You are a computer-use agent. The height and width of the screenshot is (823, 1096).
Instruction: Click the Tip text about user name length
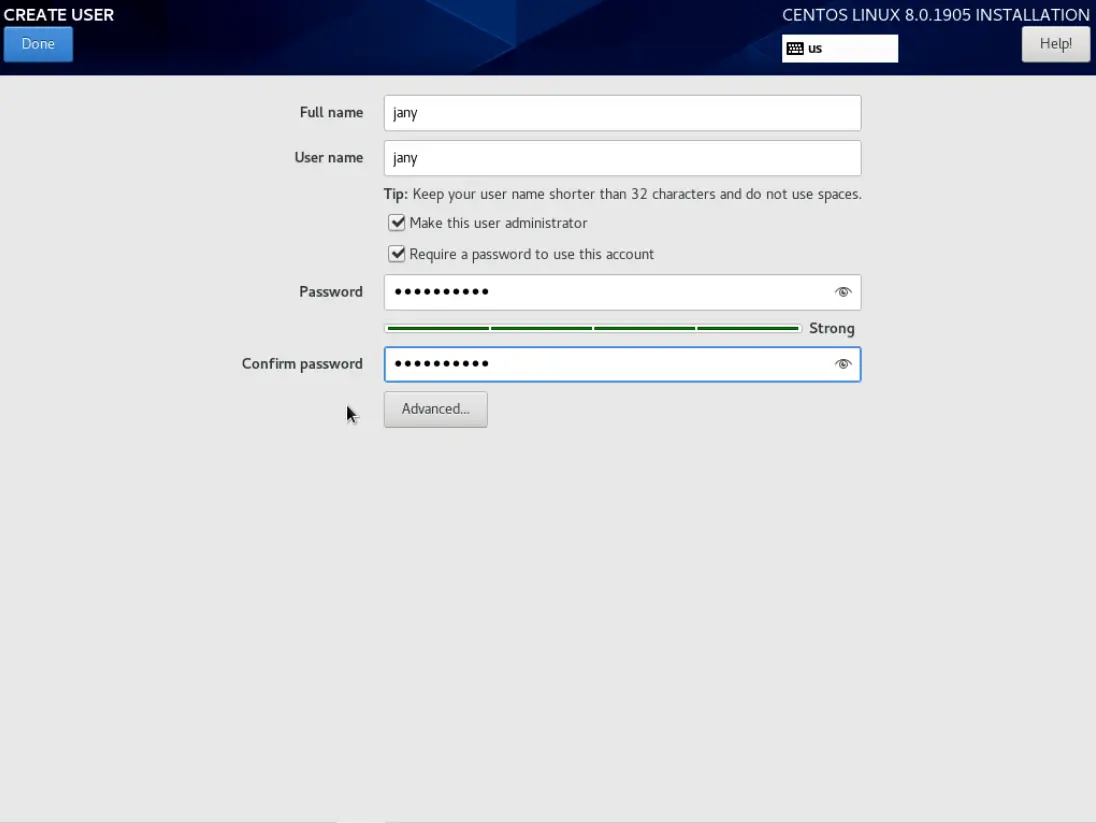tap(622, 194)
